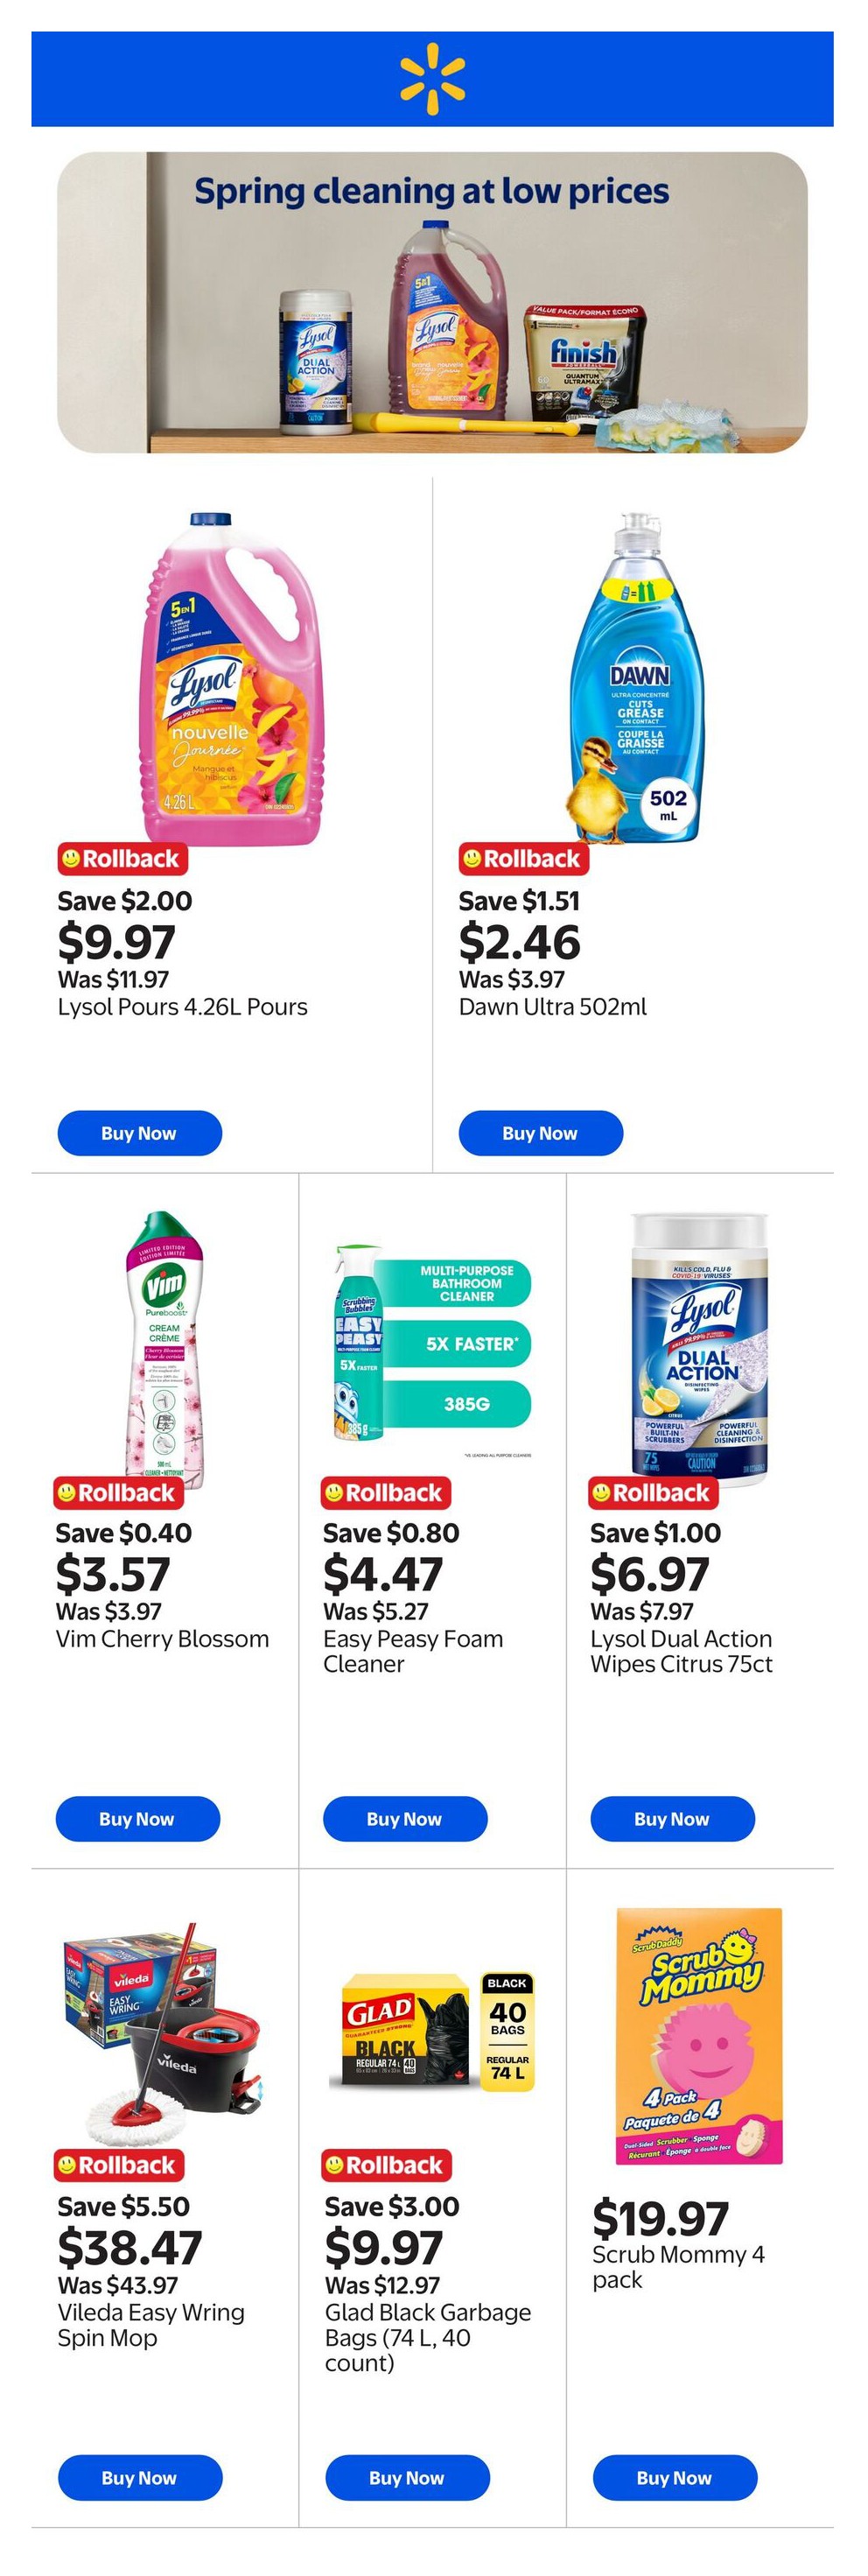Open the Spring cleaning banner image
The width and height of the screenshot is (868, 2576).
pyautogui.click(x=432, y=302)
